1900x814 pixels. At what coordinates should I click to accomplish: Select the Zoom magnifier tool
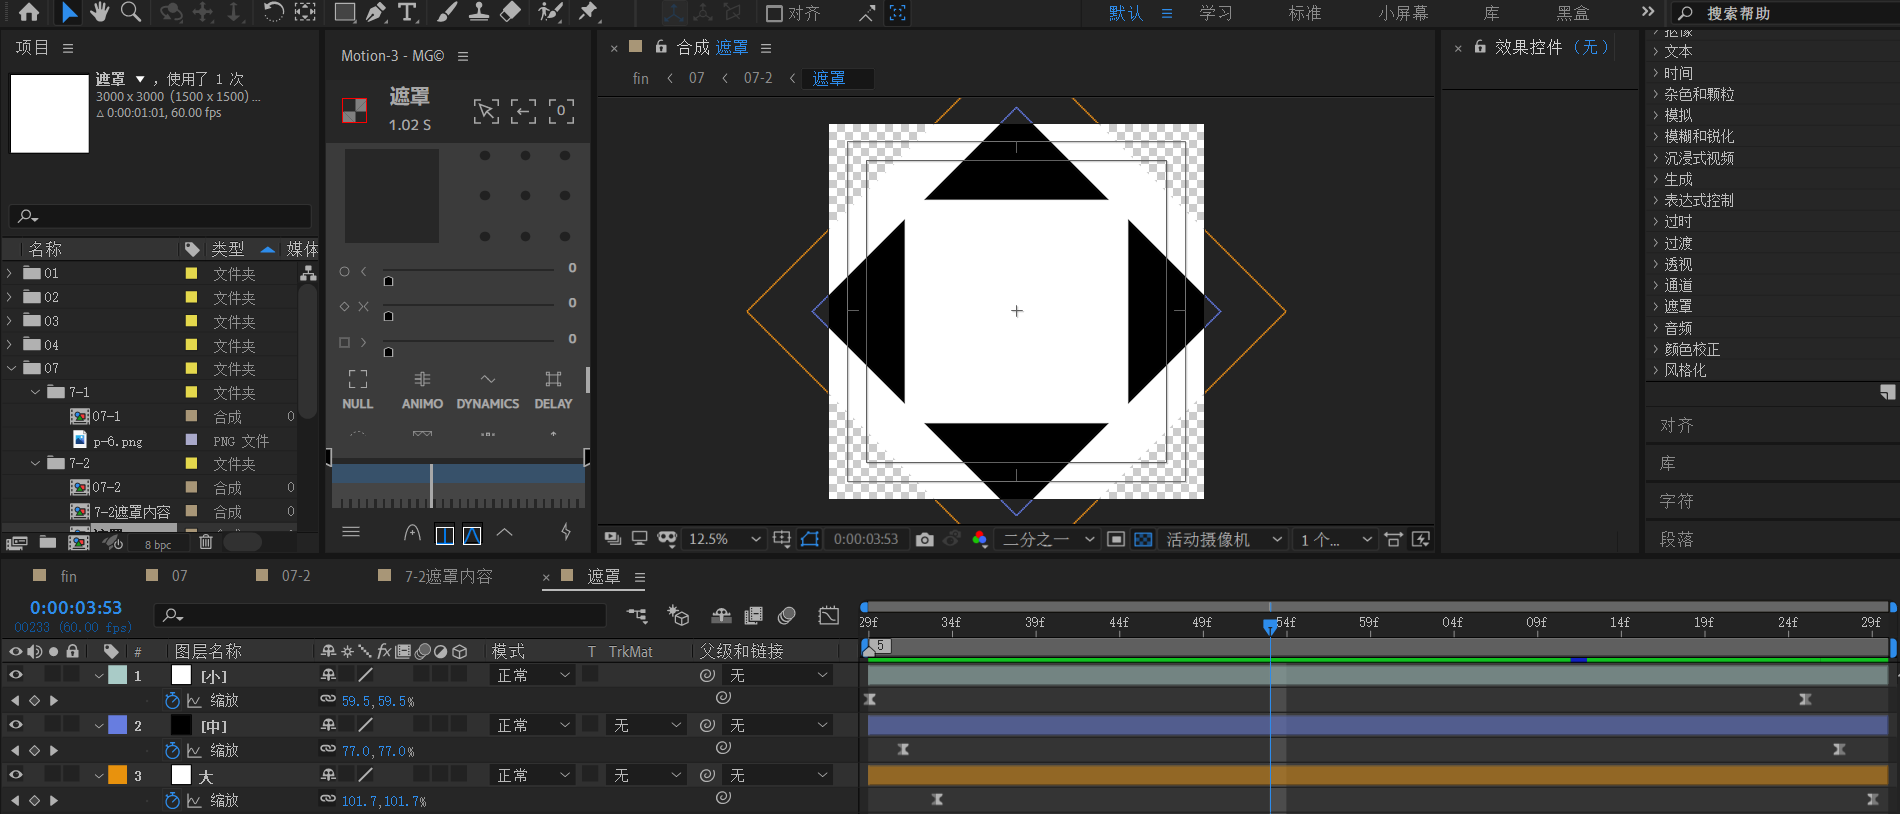coord(130,12)
